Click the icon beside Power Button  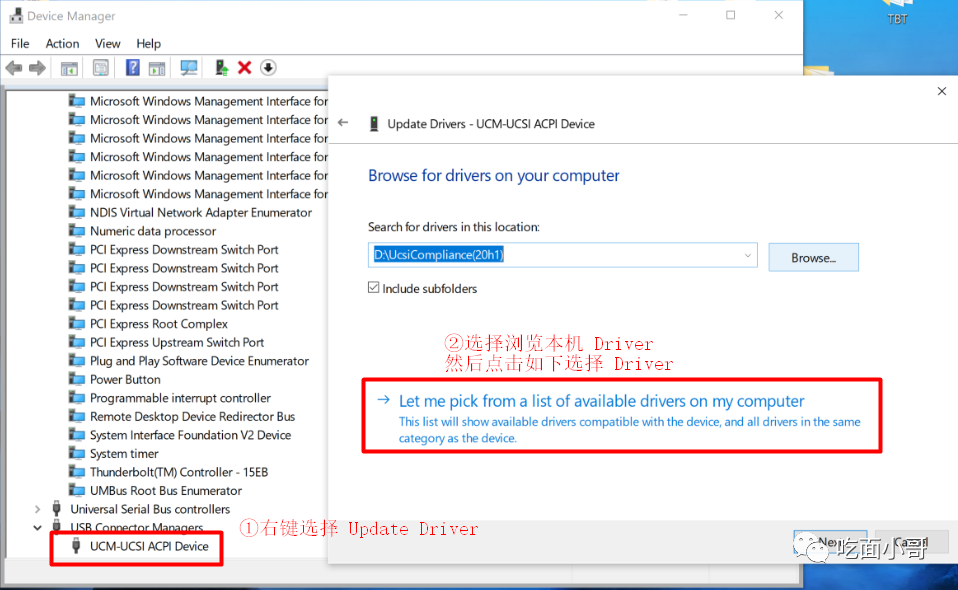(76, 379)
